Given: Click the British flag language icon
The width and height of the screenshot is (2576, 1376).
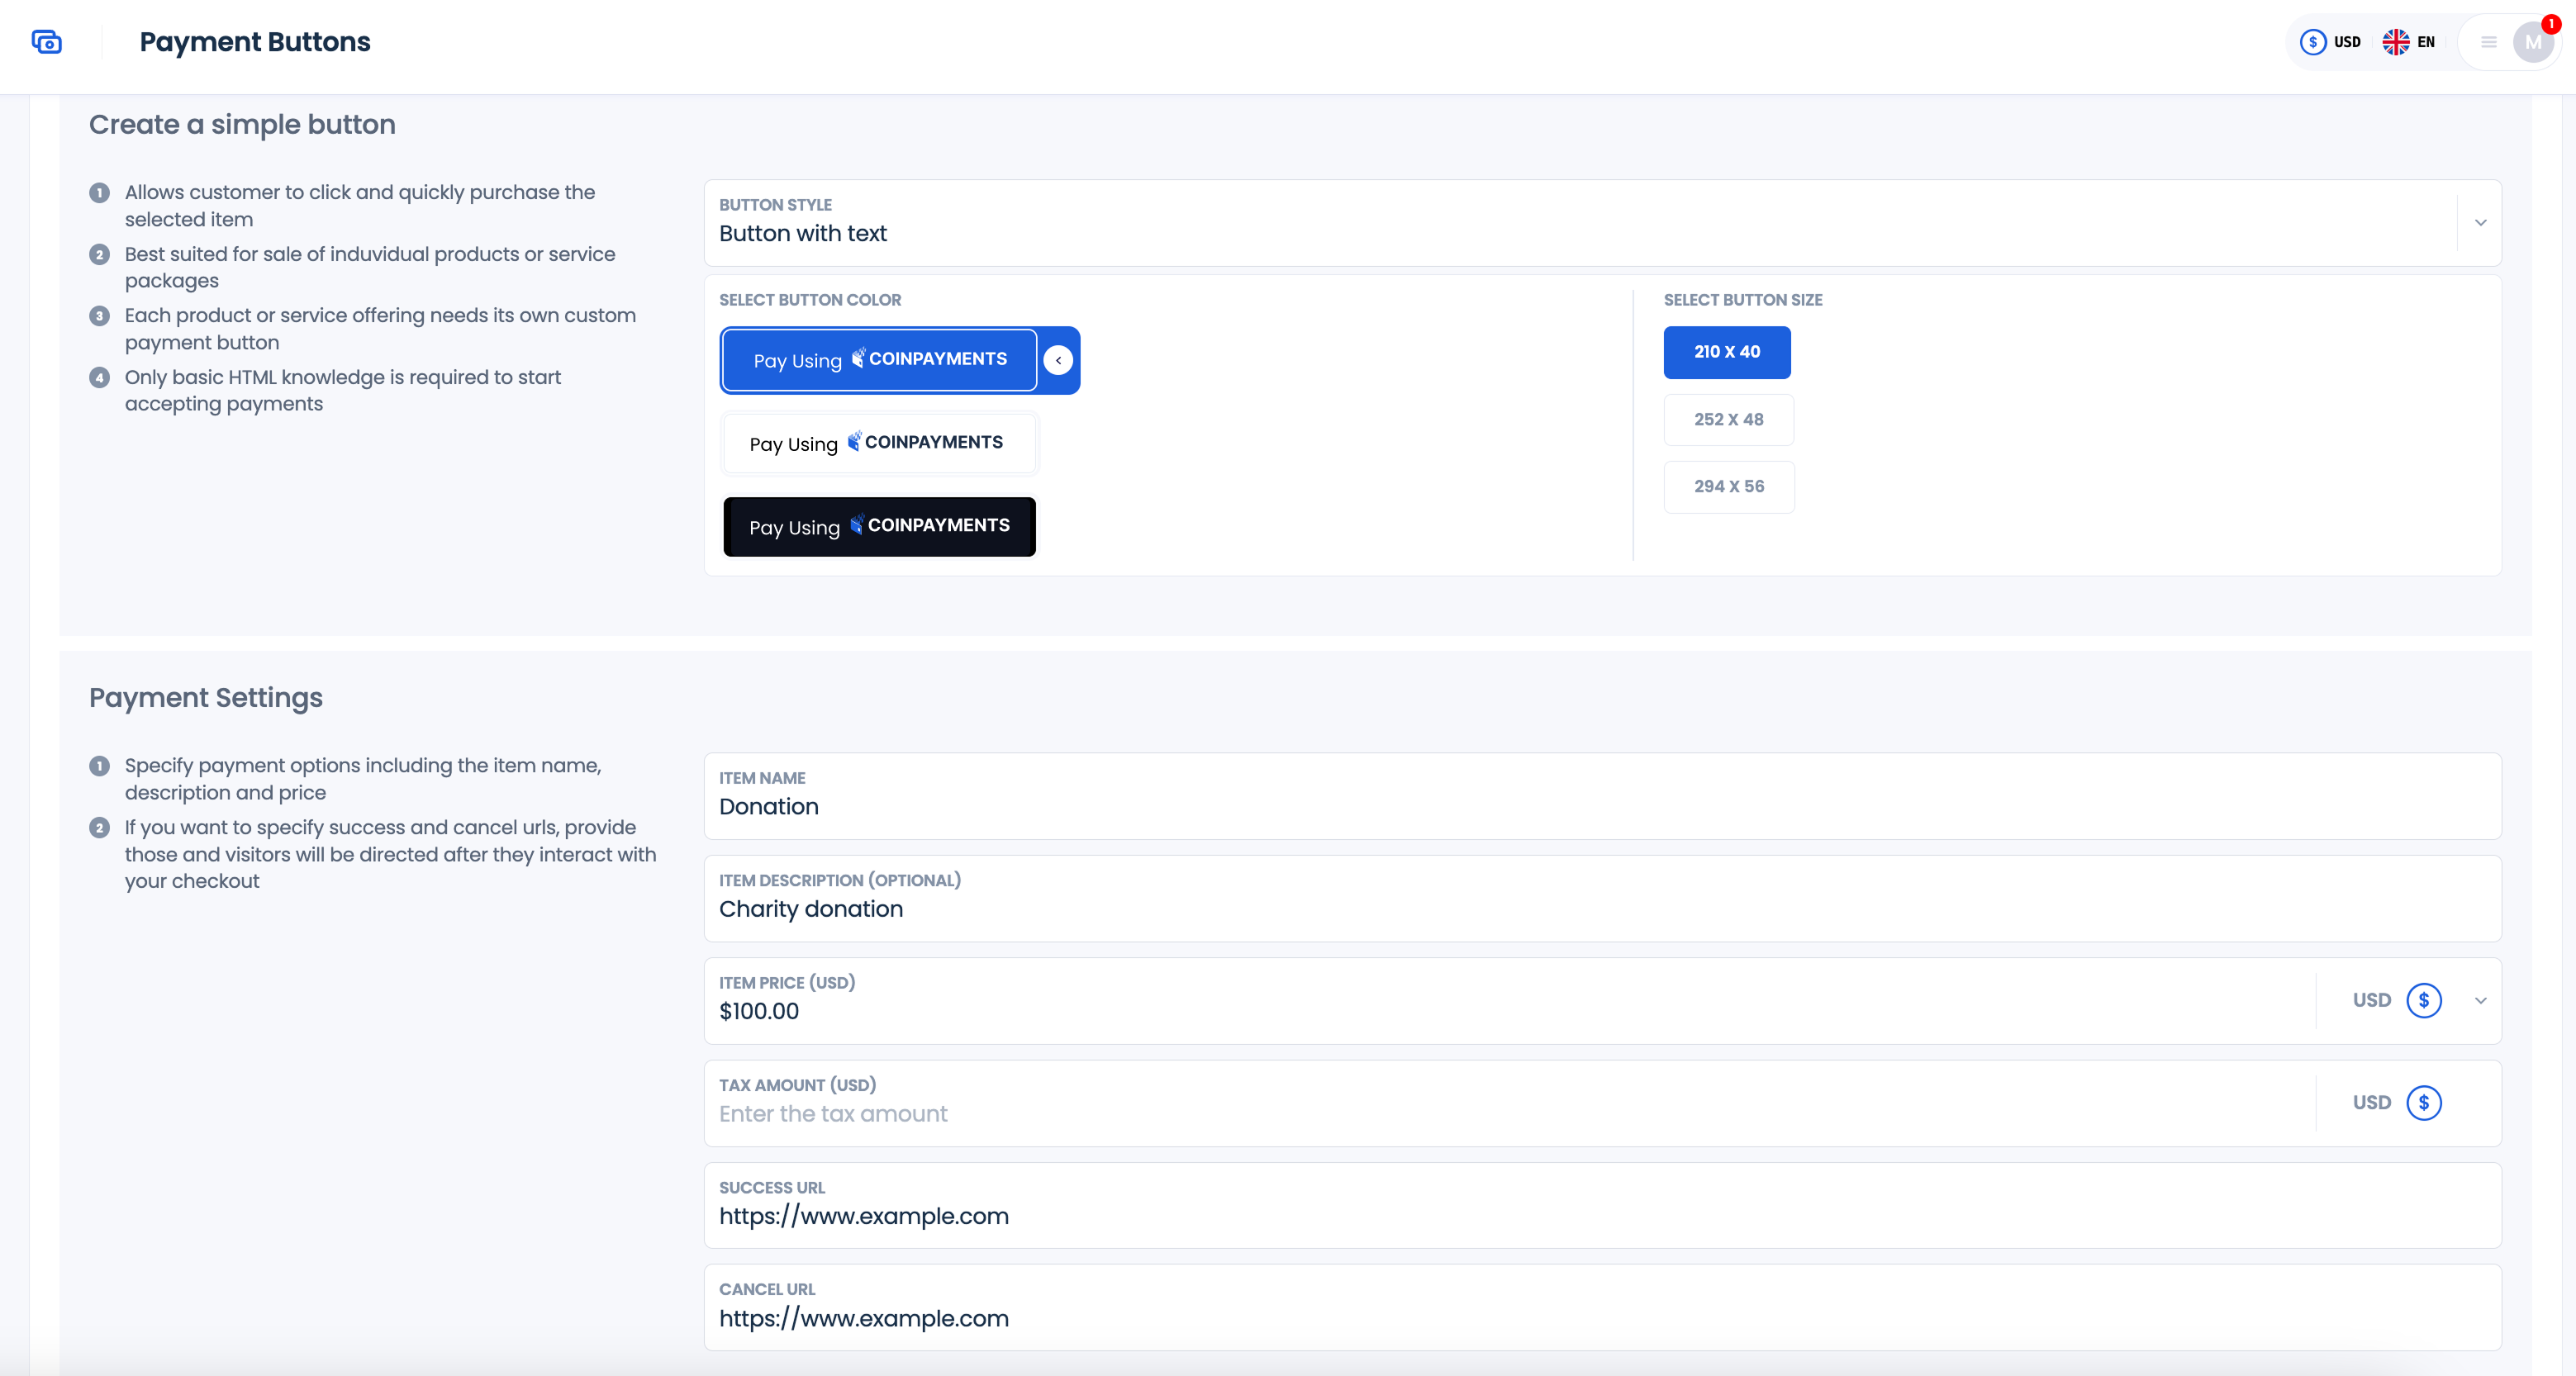Looking at the screenshot, I should pos(2395,42).
